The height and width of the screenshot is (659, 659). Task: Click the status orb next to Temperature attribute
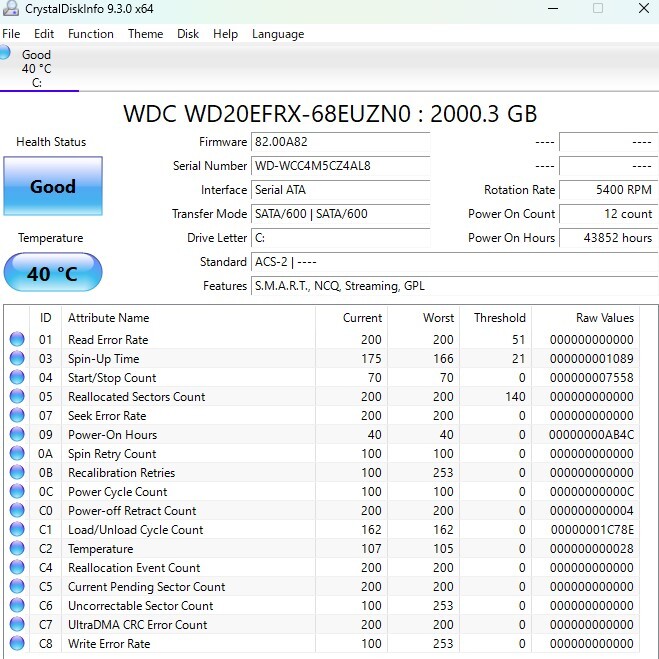coord(17,549)
